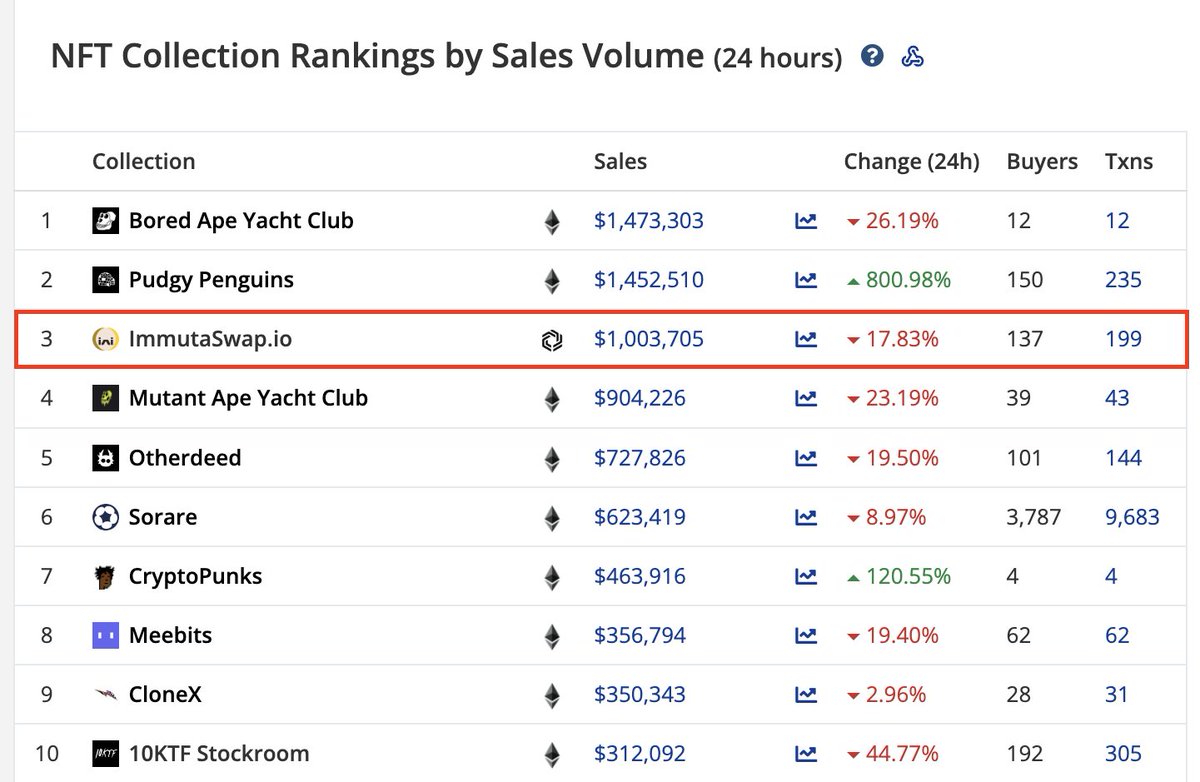The height and width of the screenshot is (782, 1200).
Task: Click the Meebits purple logo icon
Action: 105,635
